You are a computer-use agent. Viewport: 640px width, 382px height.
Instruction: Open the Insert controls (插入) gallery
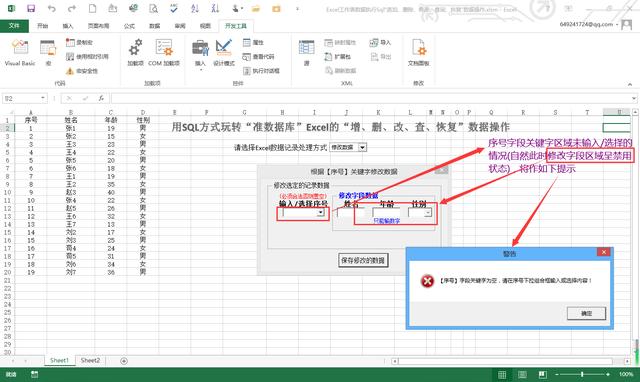click(x=200, y=55)
